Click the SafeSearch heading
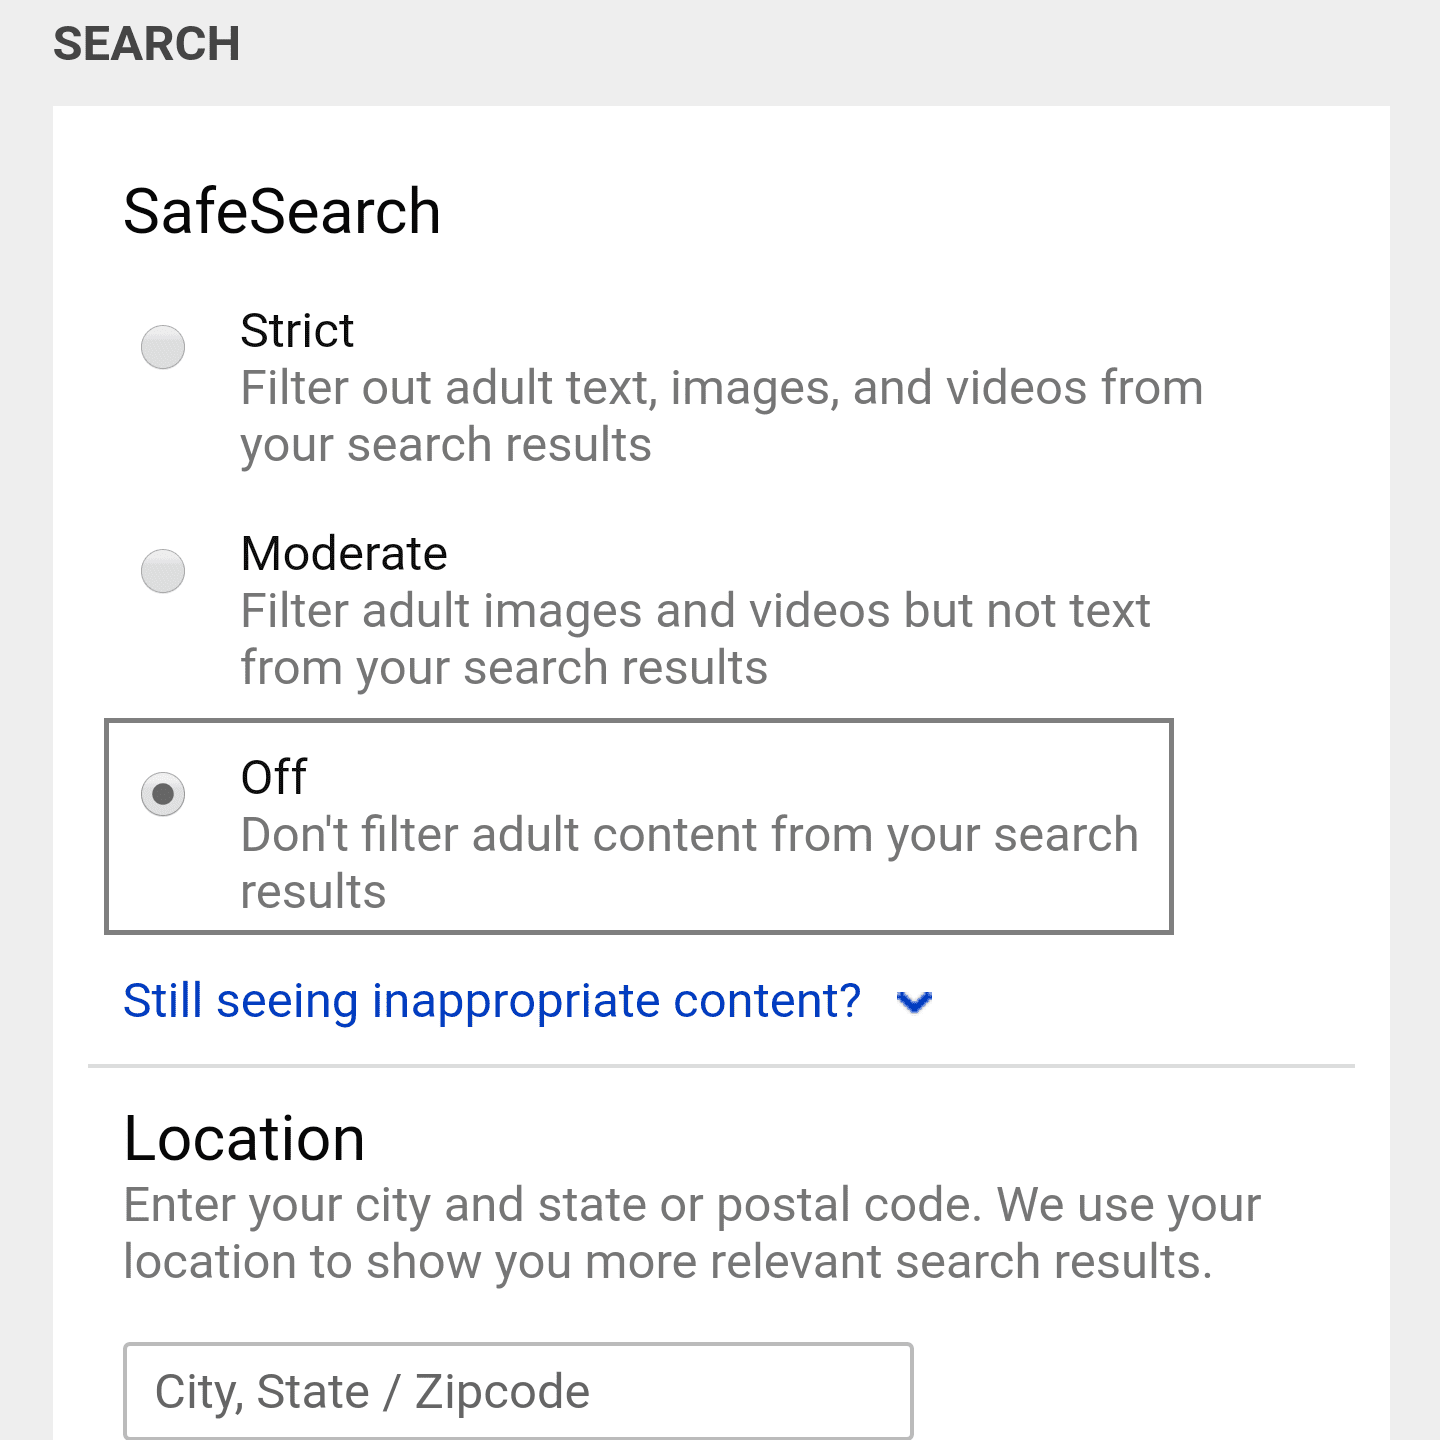The height and width of the screenshot is (1440, 1440). coord(281,212)
